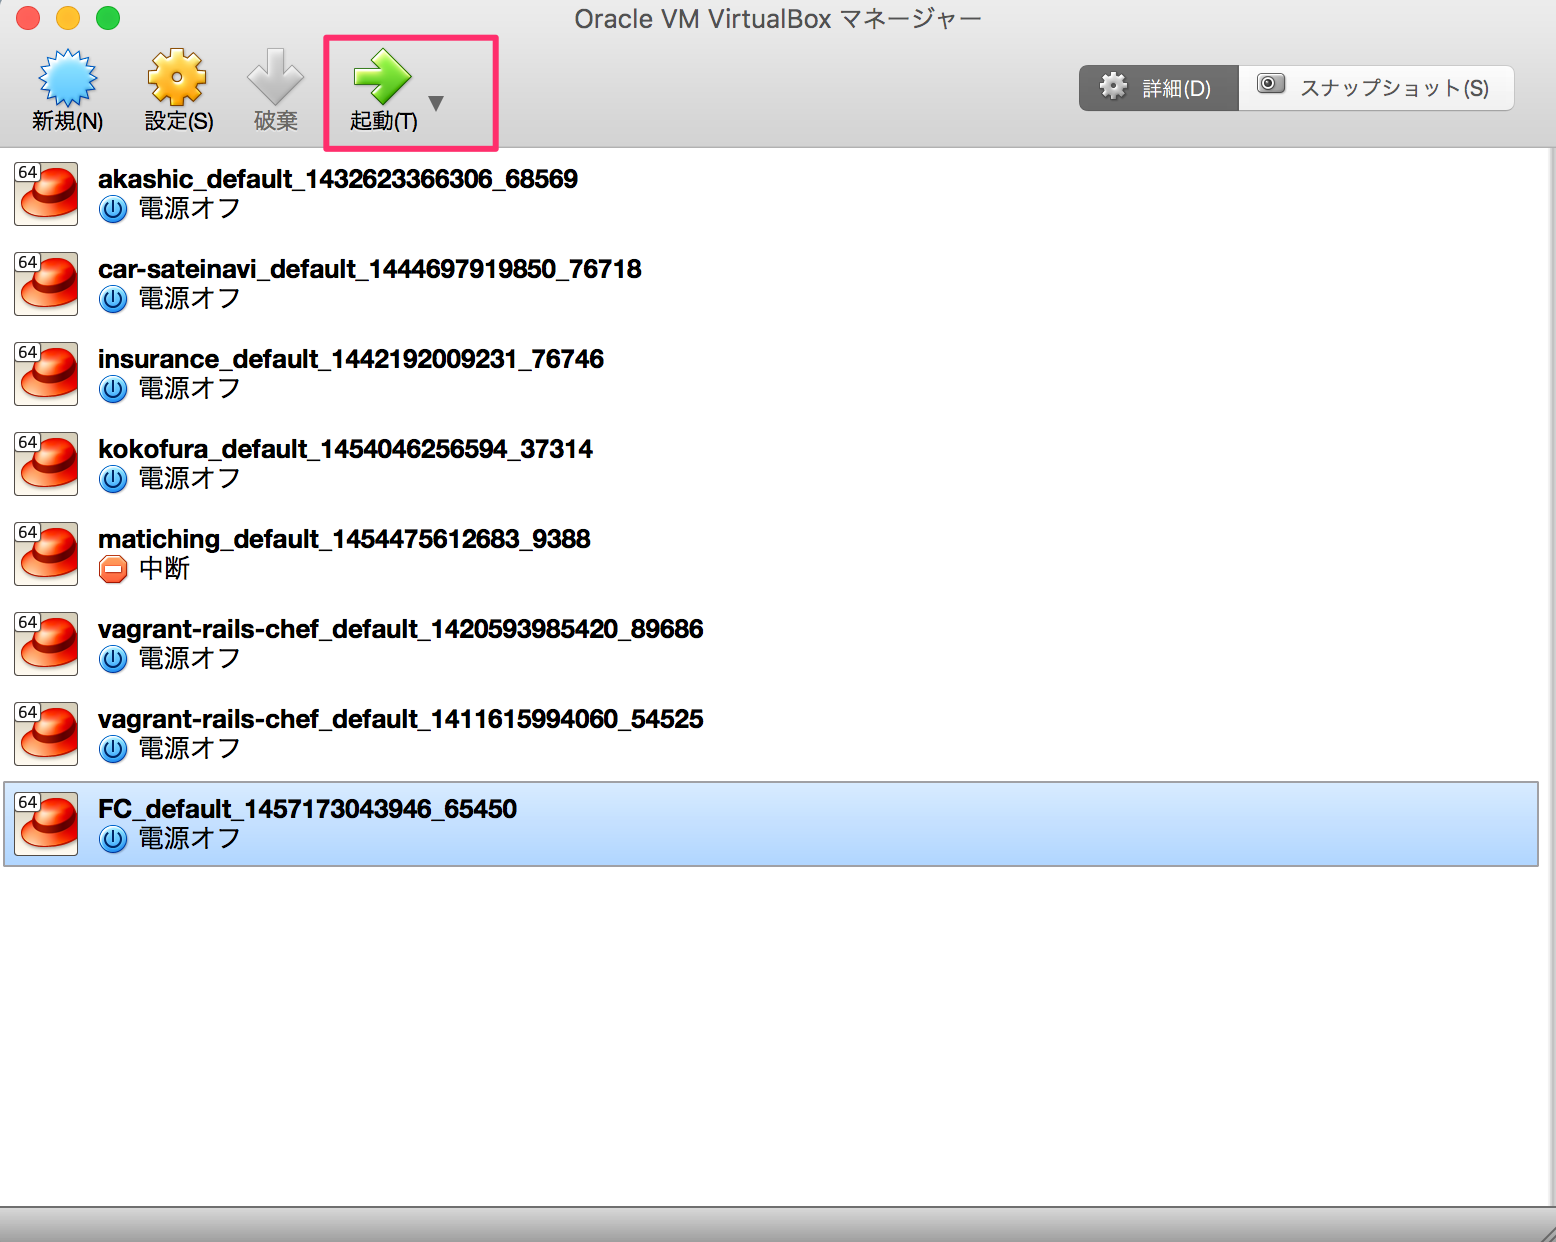Screen dimensions: 1556x1242
Task: Click the vagrant-rails-chef 89686 power icon
Action: [113, 659]
